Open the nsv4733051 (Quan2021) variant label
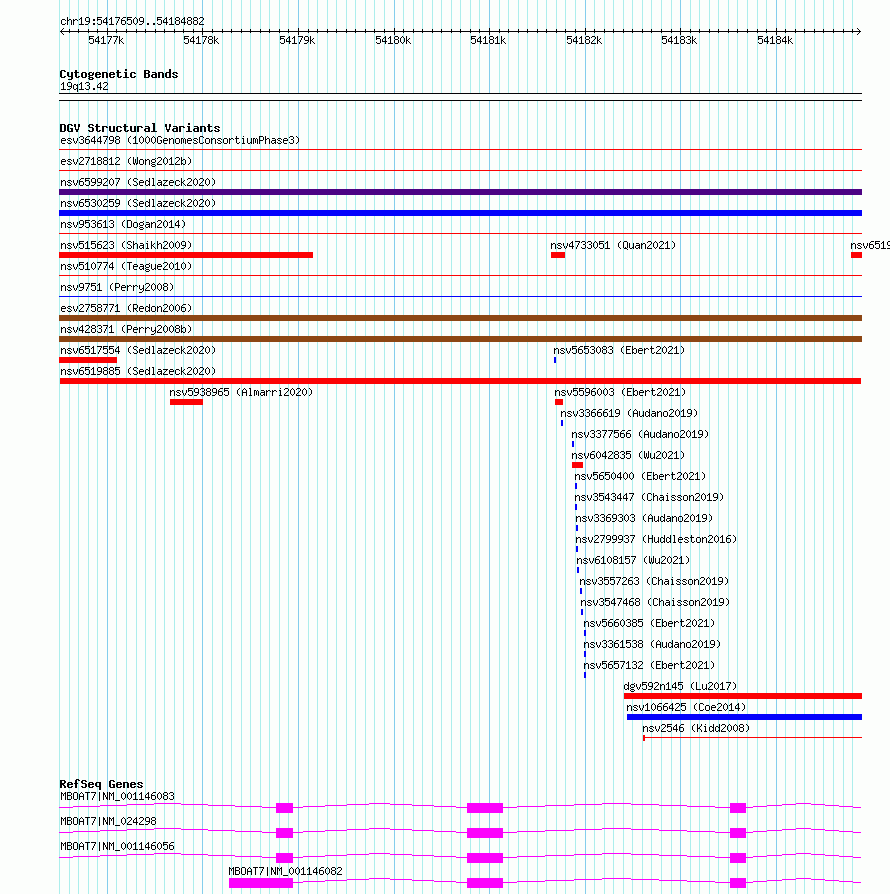This screenshot has height=894, width=890. click(613, 245)
